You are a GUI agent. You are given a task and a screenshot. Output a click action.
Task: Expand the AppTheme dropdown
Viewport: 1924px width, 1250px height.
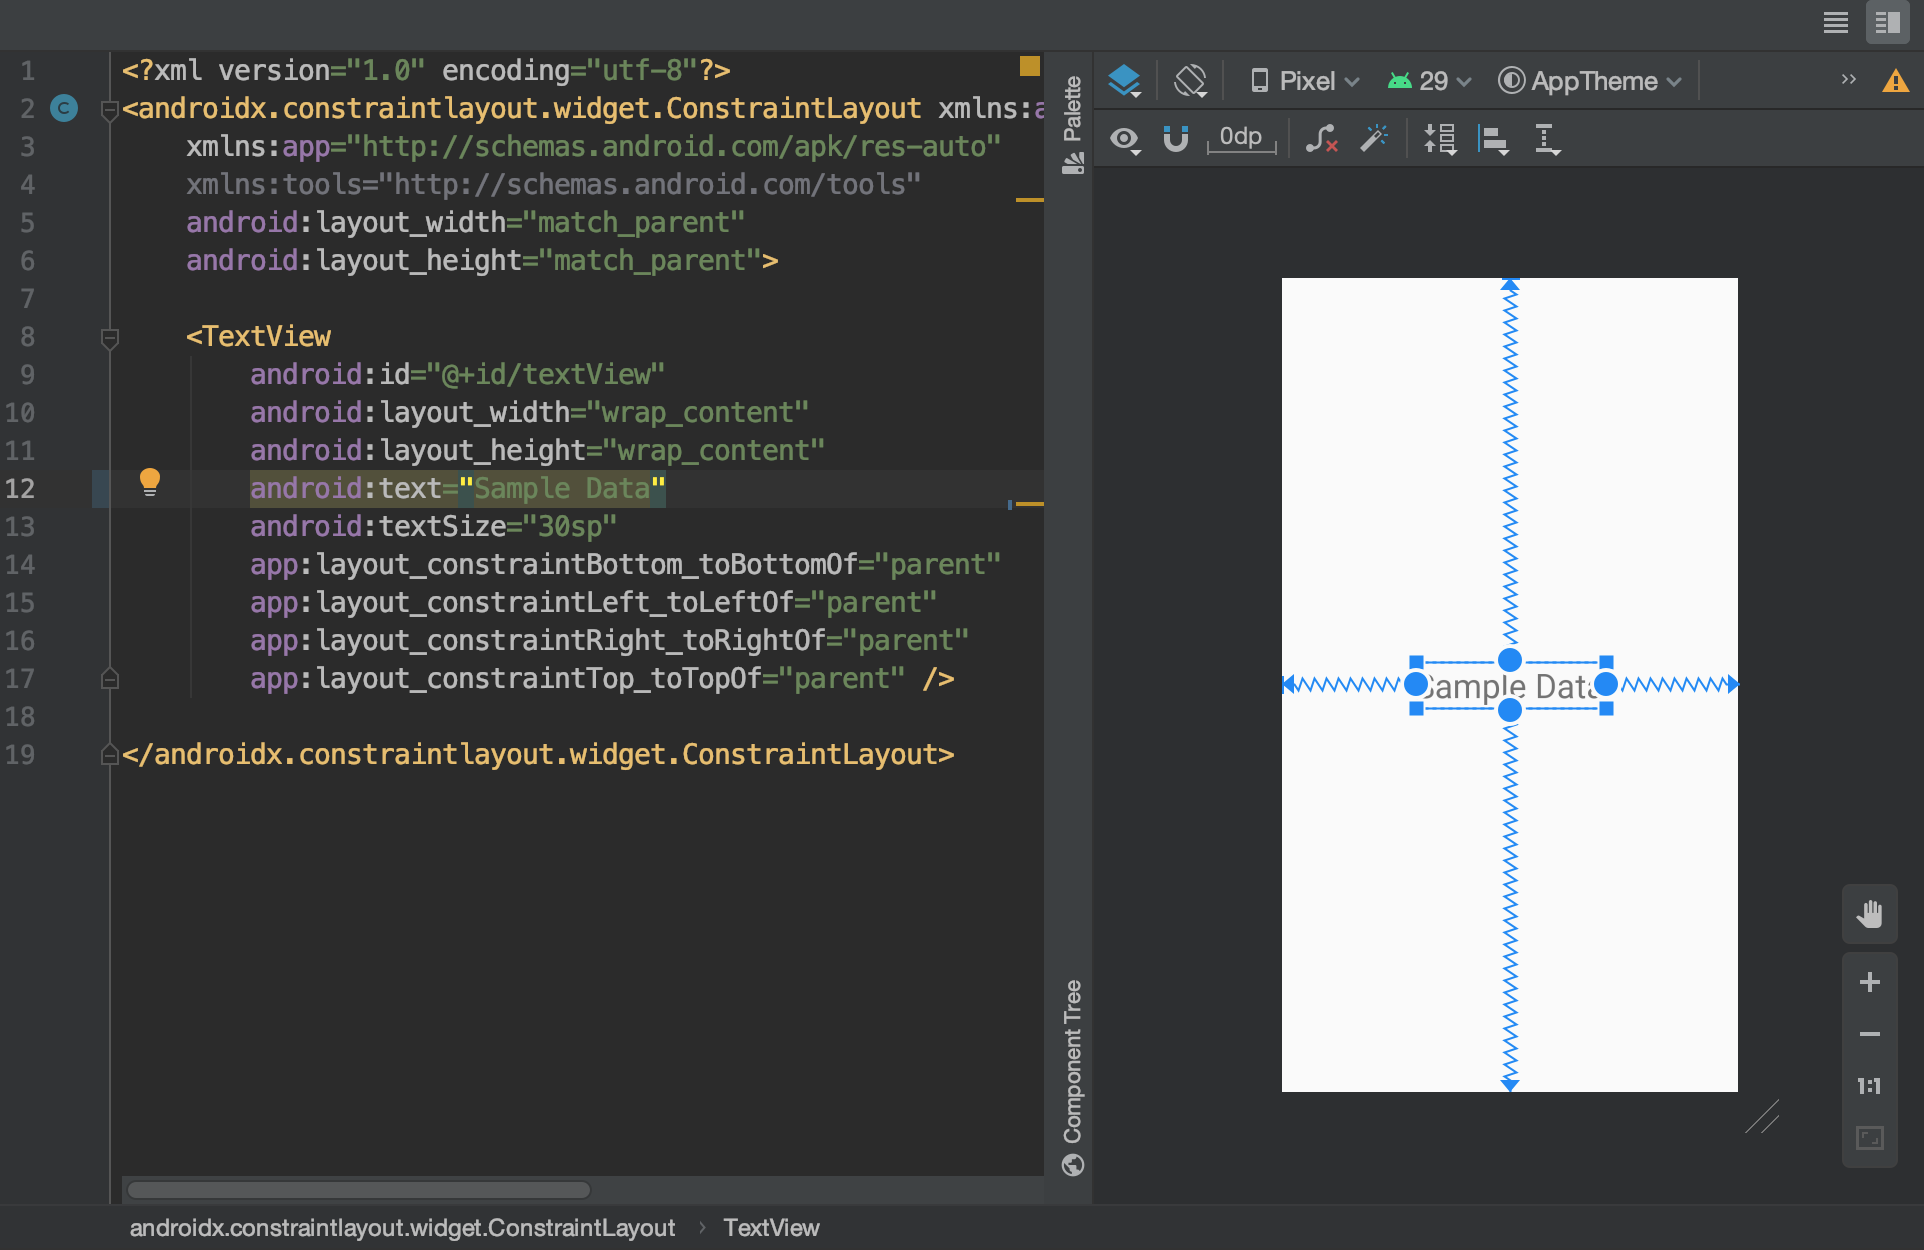click(1590, 81)
